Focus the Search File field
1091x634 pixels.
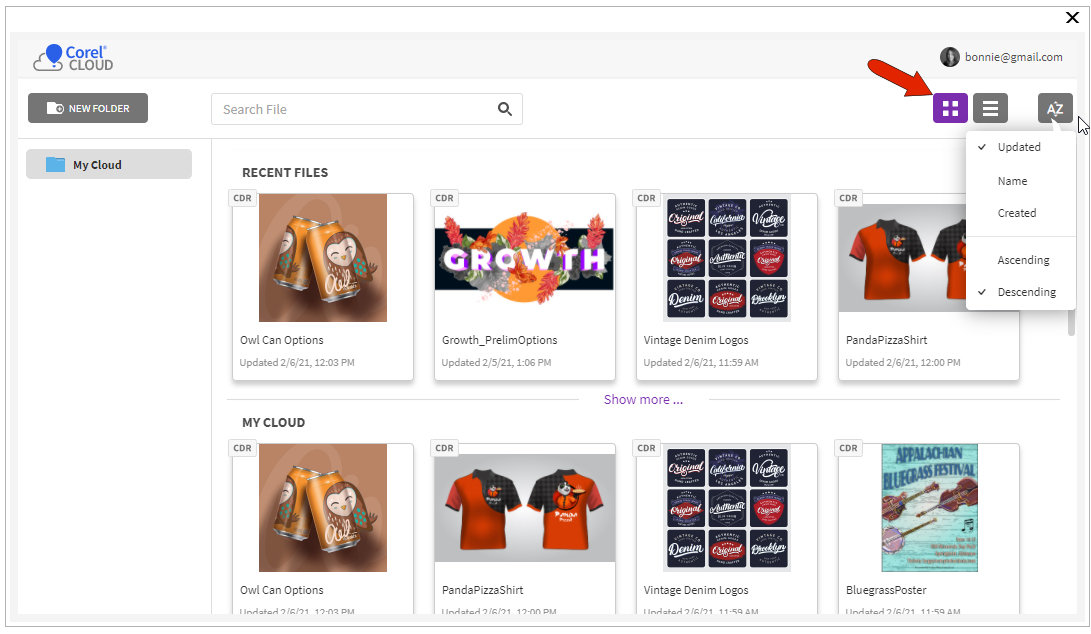click(367, 109)
